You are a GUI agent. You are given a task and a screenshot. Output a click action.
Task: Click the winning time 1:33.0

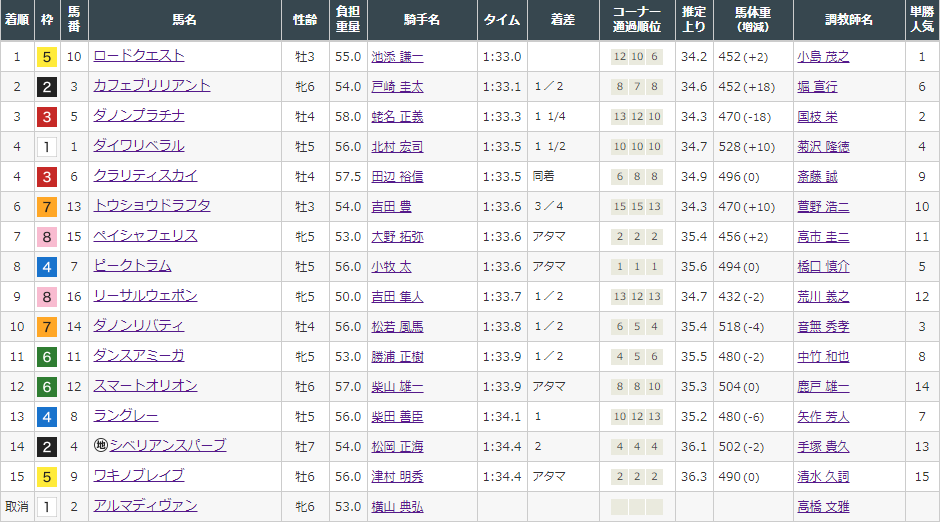click(x=502, y=57)
